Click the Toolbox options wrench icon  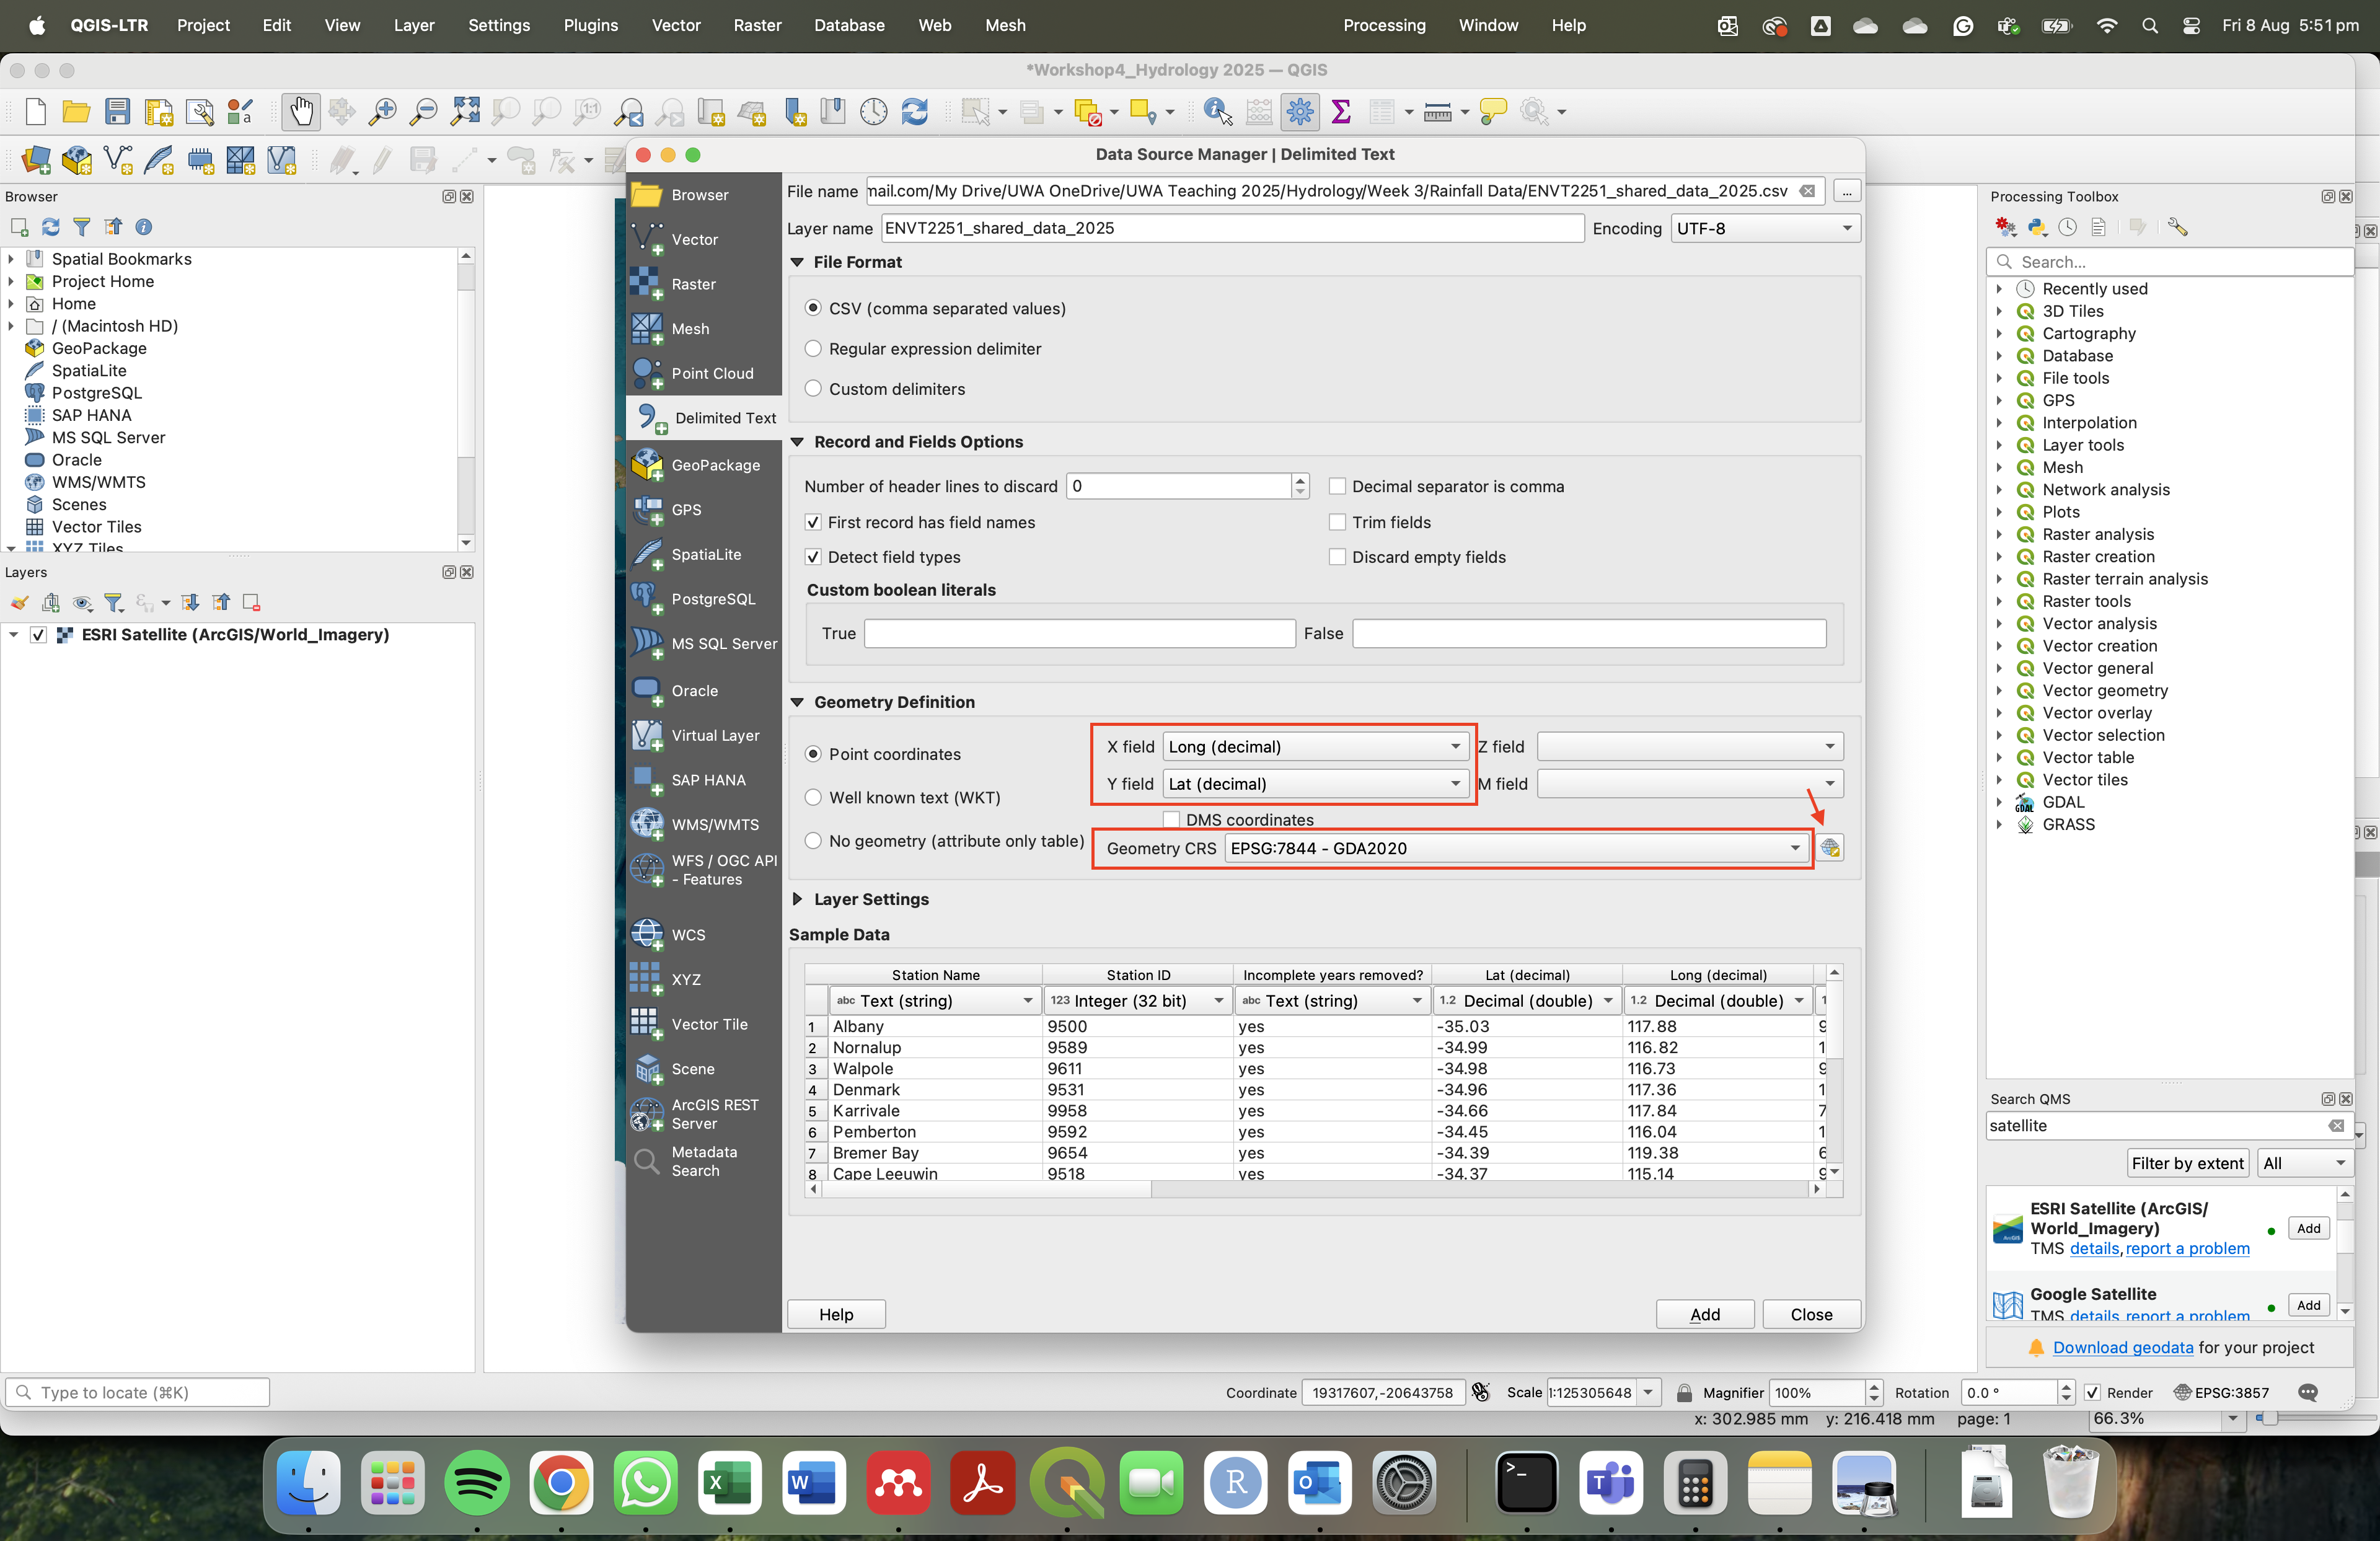[2178, 228]
